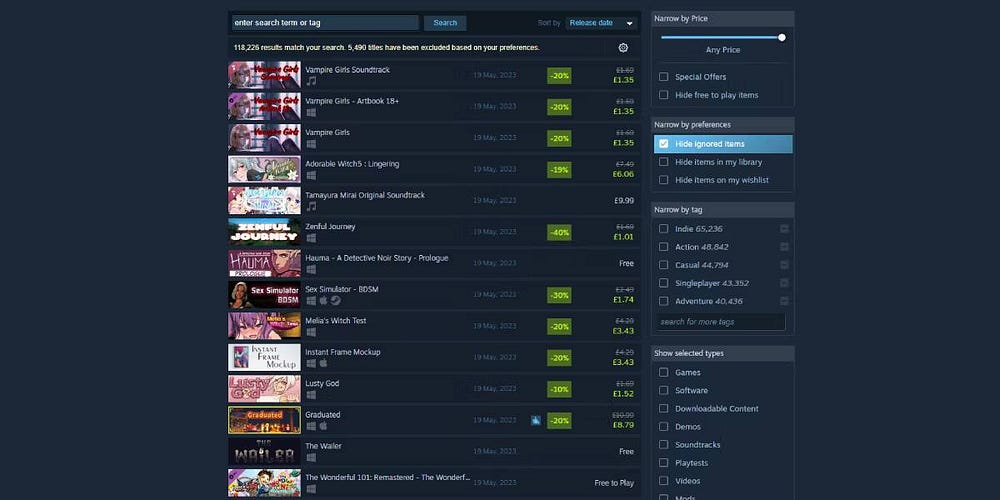This screenshot has width=1000, height=500.
Task: Exclude the Adventure tag using its icon
Action: (784, 301)
